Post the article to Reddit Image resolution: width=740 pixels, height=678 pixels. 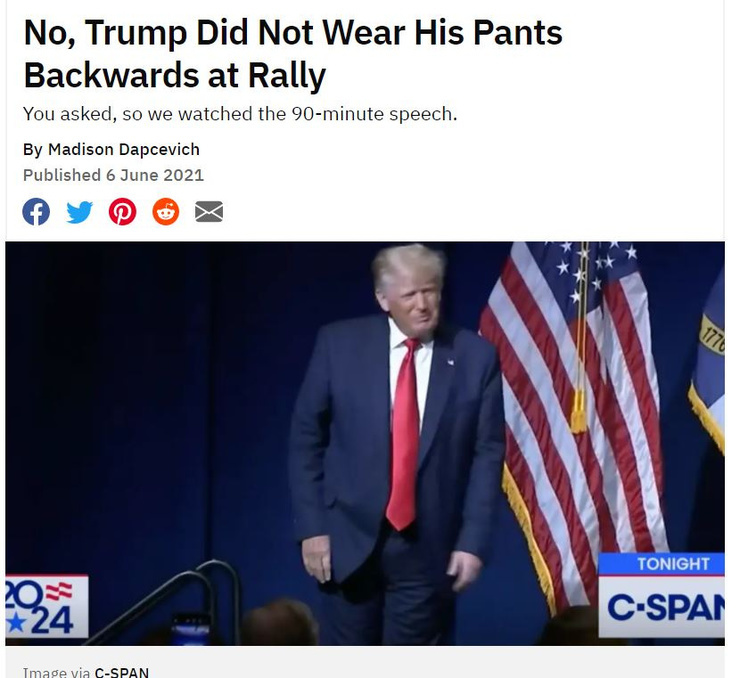(166, 211)
